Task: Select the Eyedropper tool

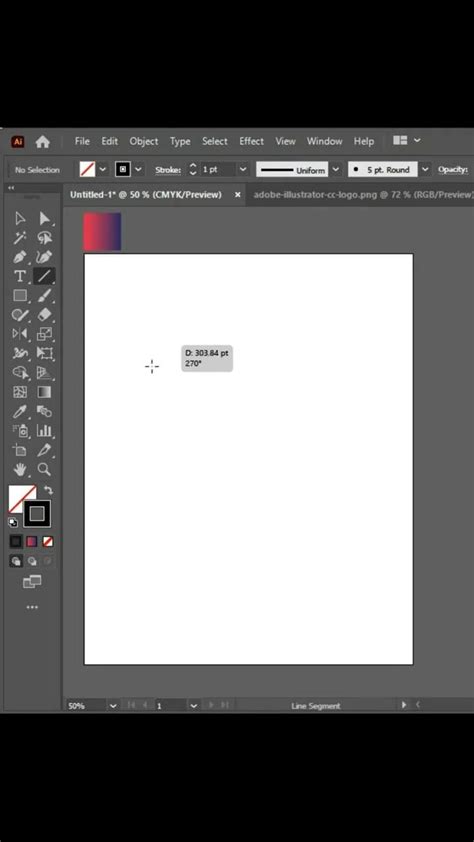Action: pos(20,411)
